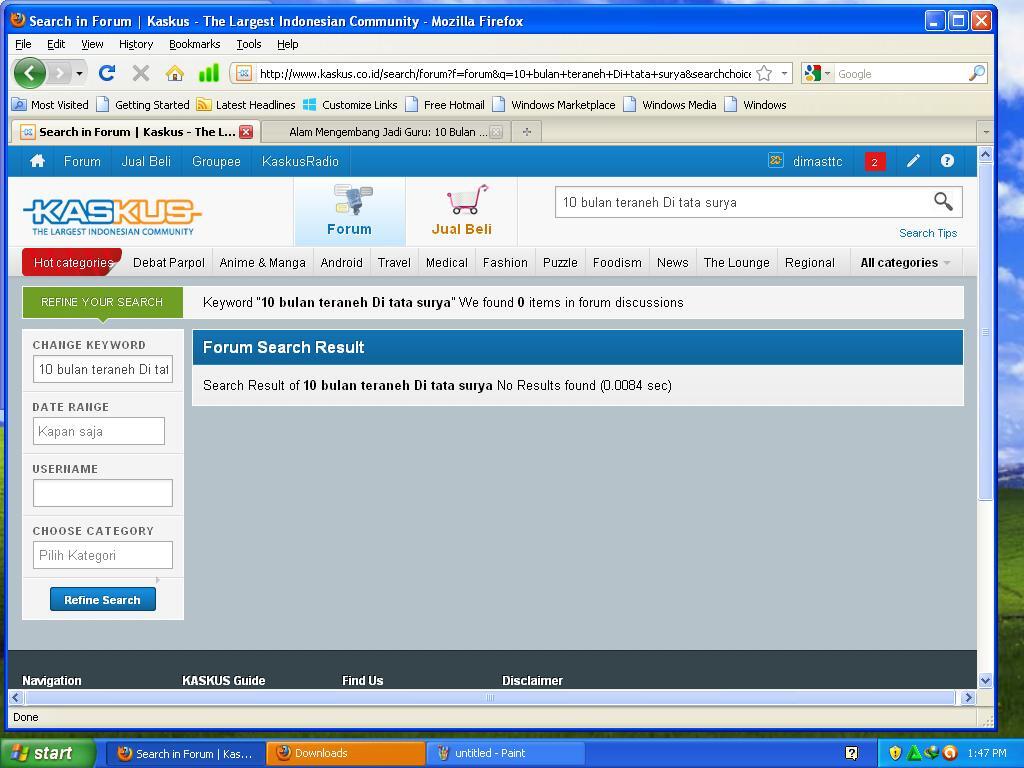Click the Windows Start button
The image size is (1024, 768).
48,753
